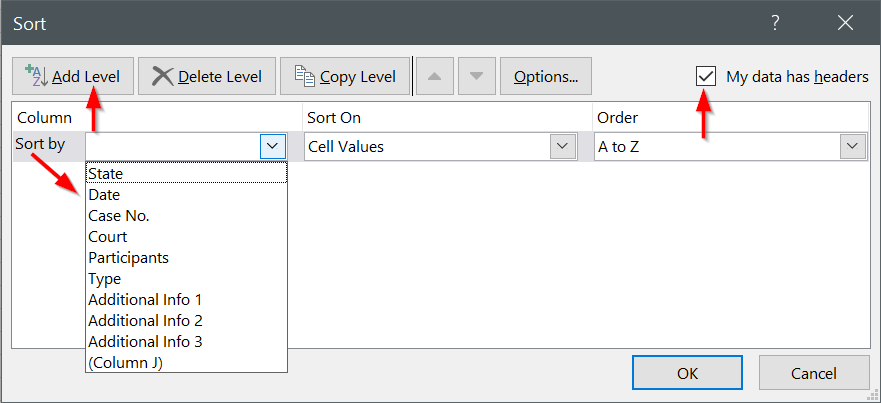881x403 pixels.
Task: Expand the Sort by column dropdown
Action: (x=273, y=147)
